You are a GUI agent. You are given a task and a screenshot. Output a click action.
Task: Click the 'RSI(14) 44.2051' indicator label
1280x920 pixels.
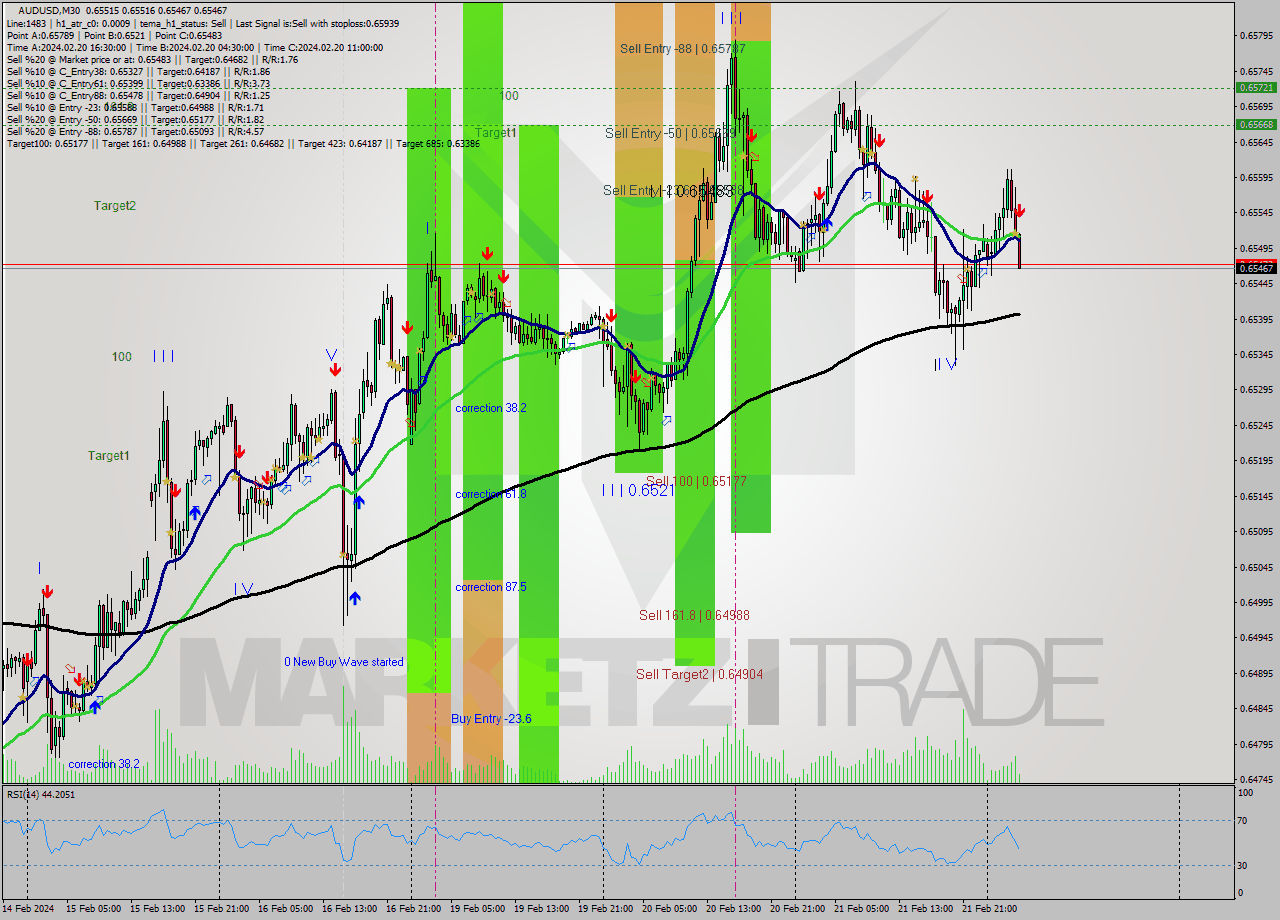41,794
